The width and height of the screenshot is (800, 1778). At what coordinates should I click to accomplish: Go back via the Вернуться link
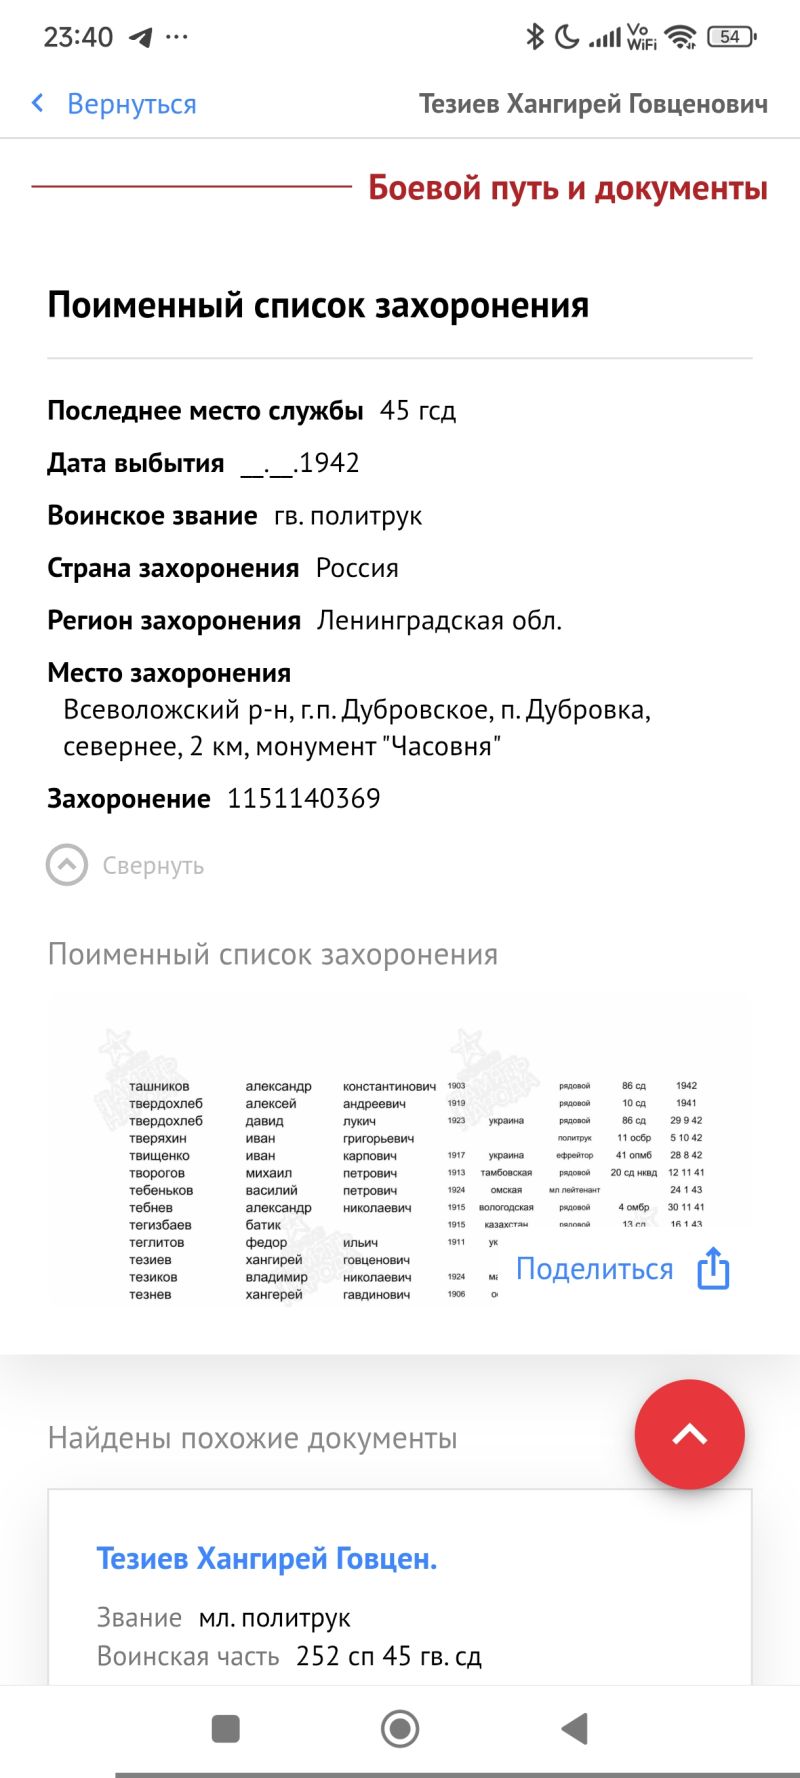coord(131,104)
